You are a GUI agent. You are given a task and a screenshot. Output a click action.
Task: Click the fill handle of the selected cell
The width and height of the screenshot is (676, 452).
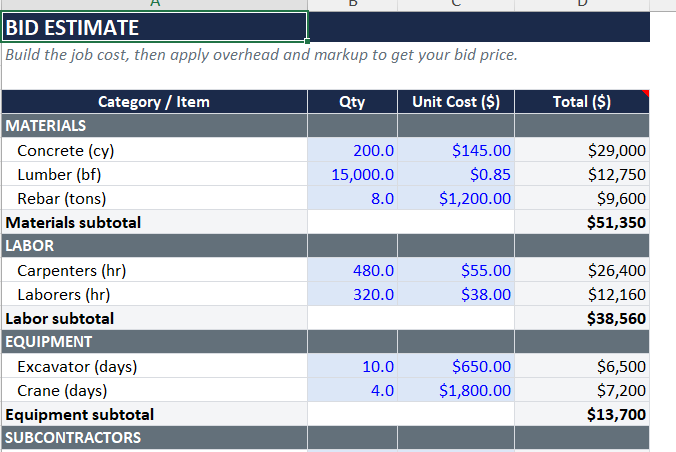pyautogui.click(x=307, y=41)
